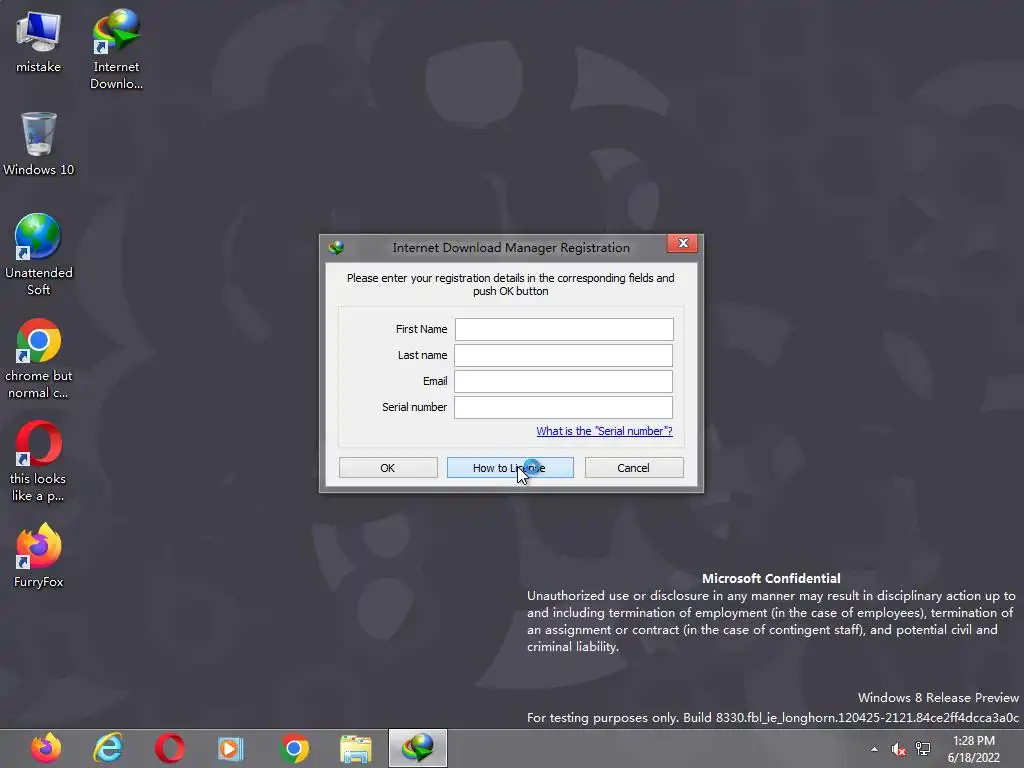Image resolution: width=1024 pixels, height=768 pixels.
Task: Show hidden tray icons arrow
Action: [874, 749]
